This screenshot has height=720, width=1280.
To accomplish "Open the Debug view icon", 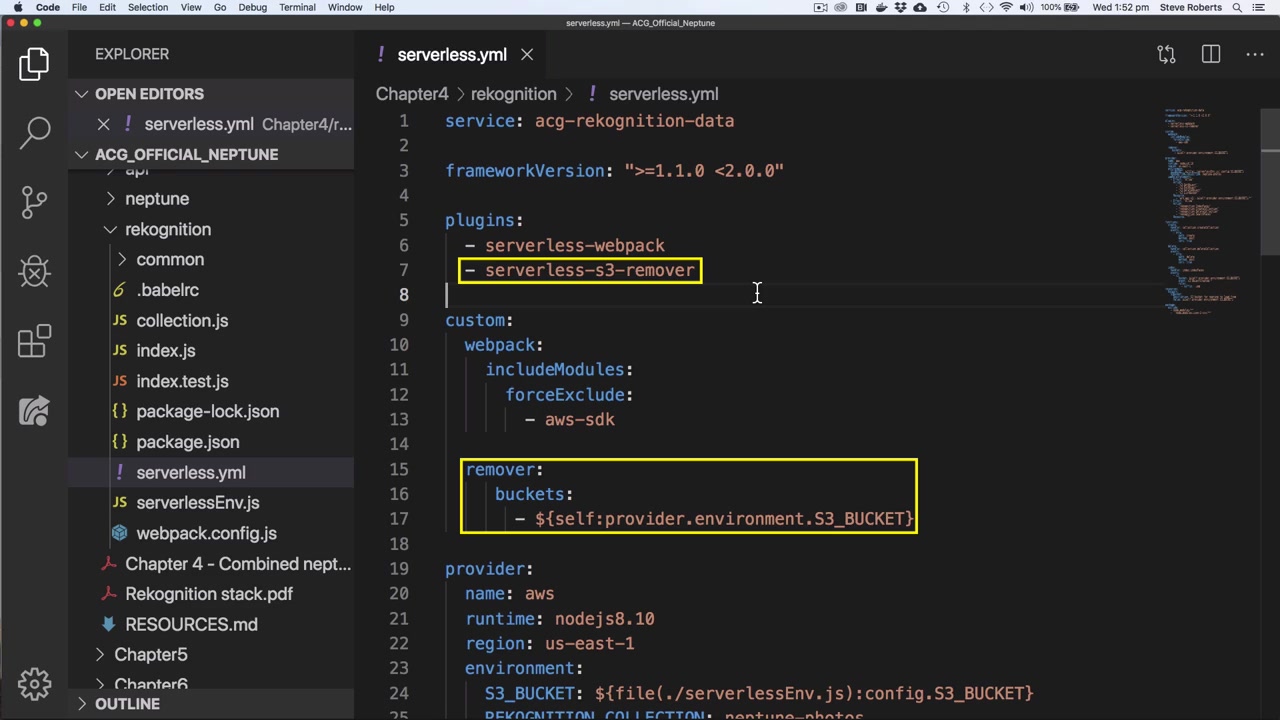I will (x=35, y=271).
